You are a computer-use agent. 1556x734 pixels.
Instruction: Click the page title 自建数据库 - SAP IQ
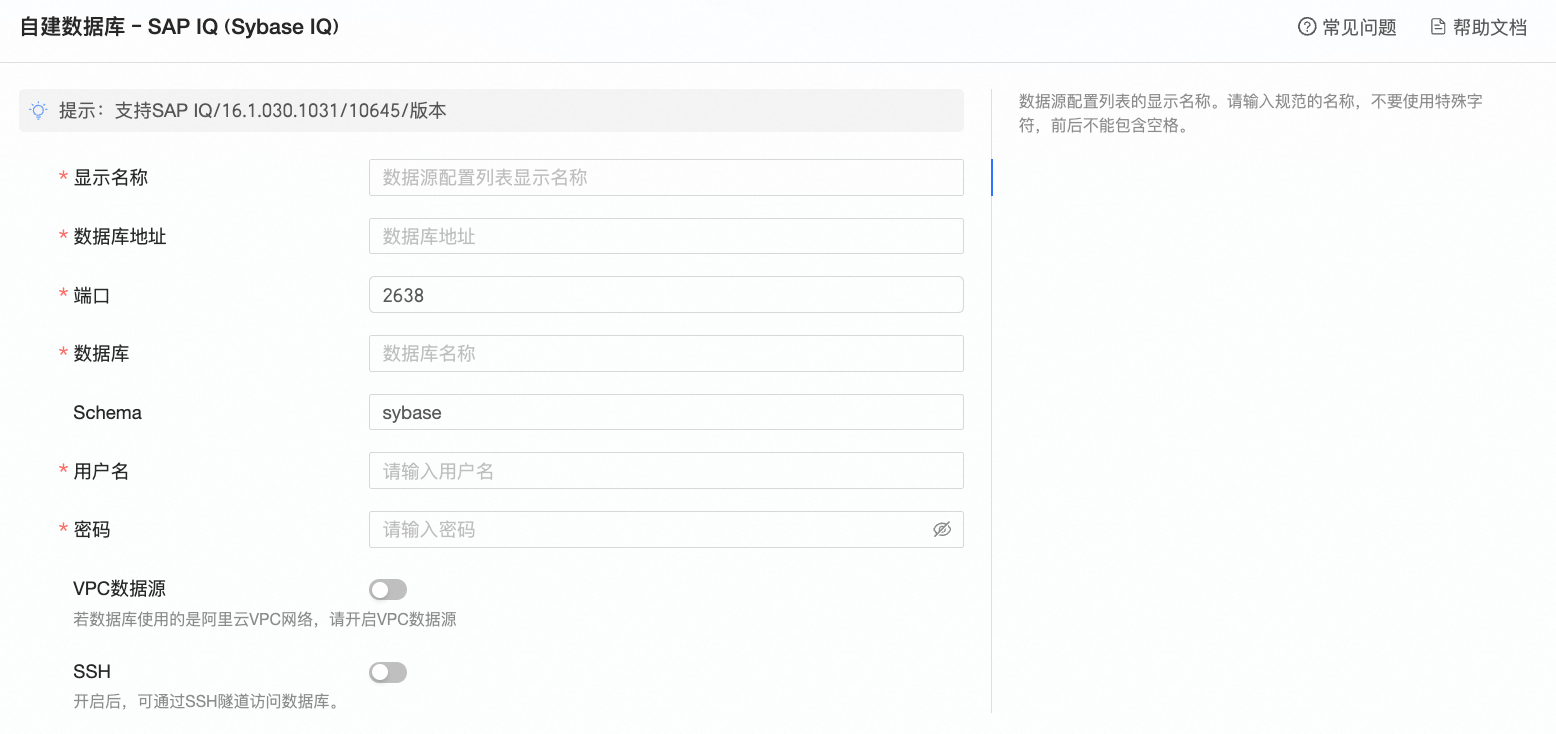point(180,27)
